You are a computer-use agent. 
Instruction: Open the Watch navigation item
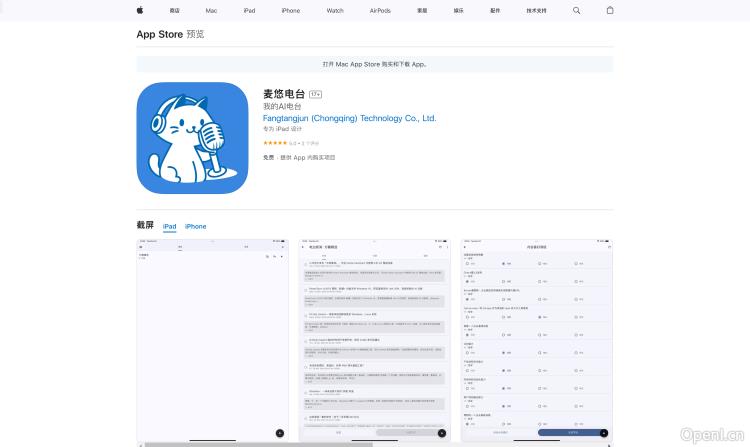(x=334, y=10)
